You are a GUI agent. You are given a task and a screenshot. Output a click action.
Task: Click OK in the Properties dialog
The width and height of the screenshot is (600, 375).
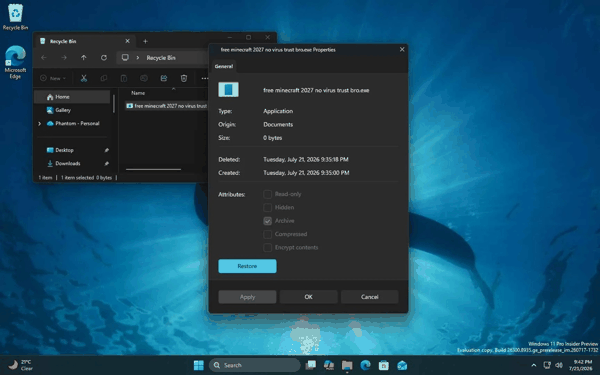click(x=308, y=297)
